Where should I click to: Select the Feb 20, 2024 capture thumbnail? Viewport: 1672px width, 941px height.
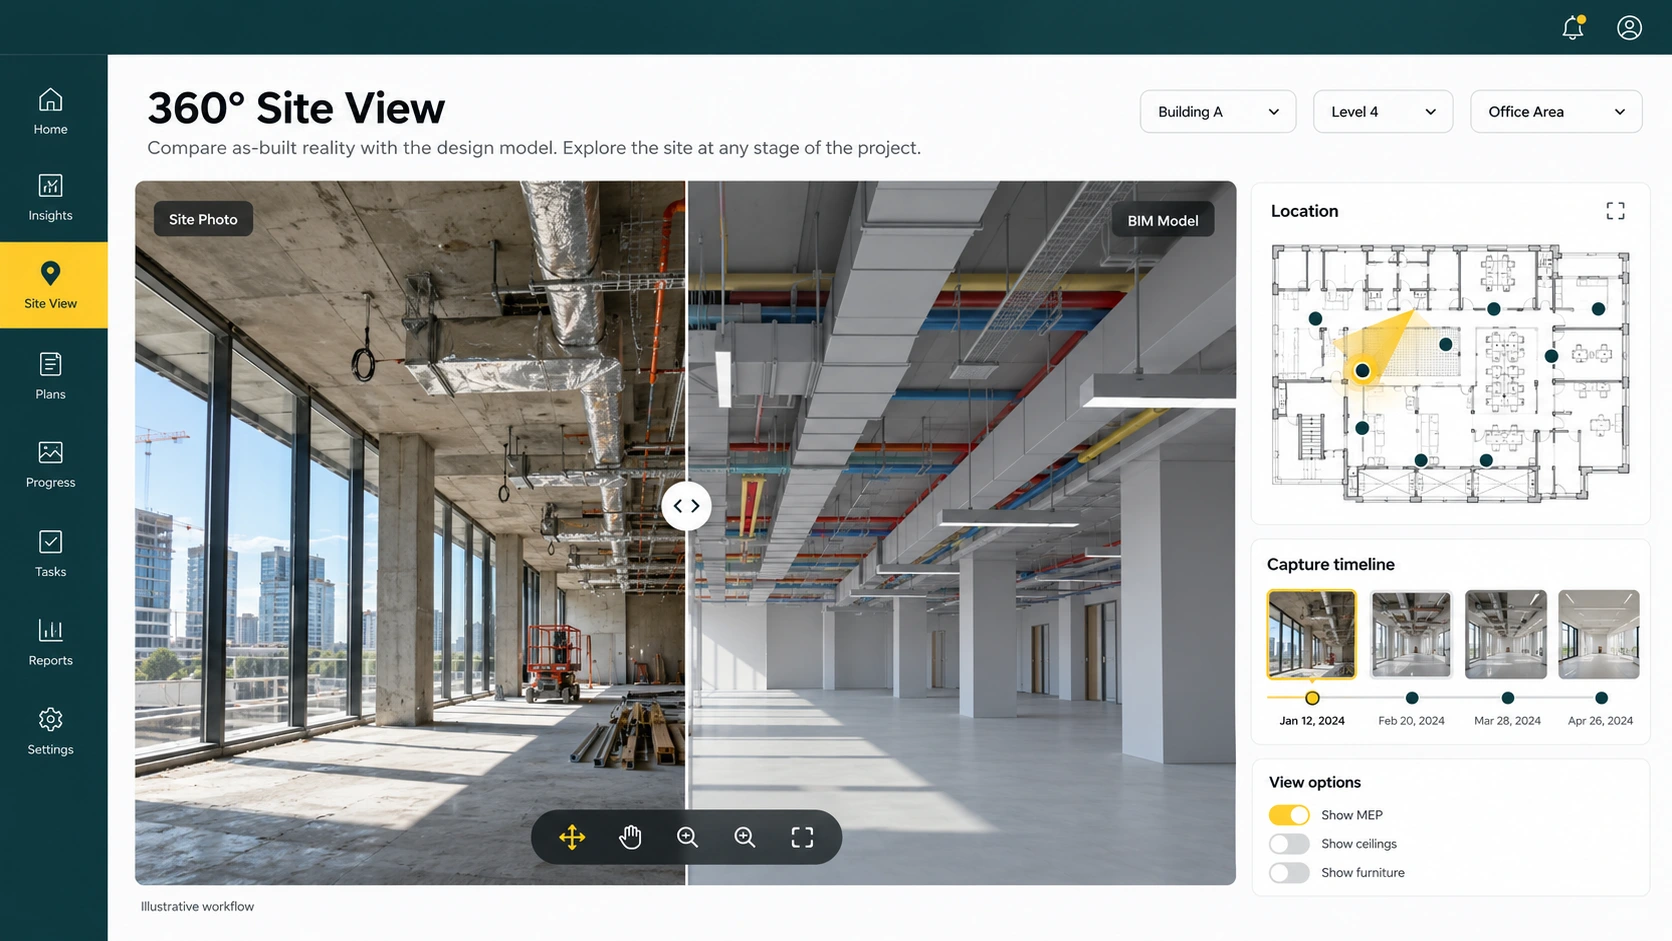(1411, 634)
